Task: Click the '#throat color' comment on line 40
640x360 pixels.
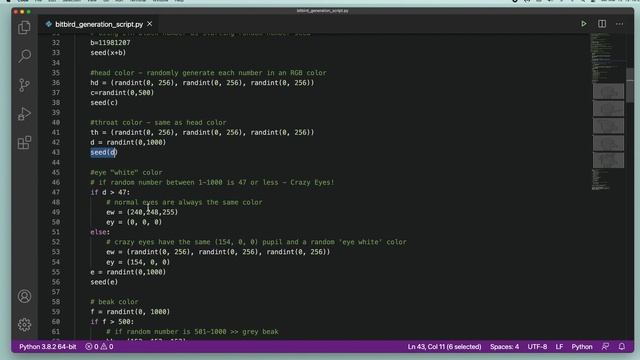Action: pos(158,122)
